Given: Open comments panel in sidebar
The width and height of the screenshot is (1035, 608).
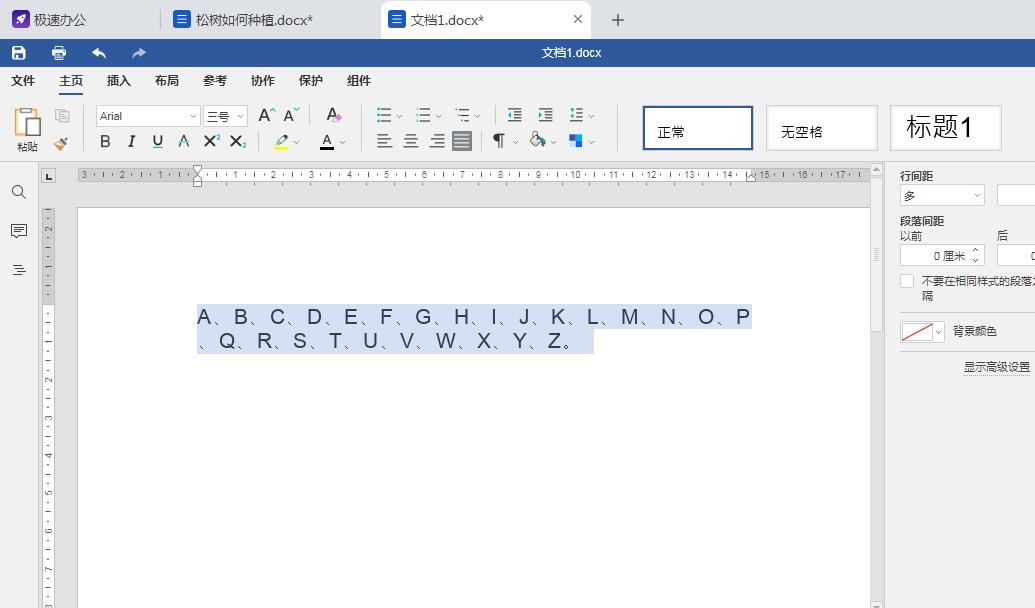Looking at the screenshot, I should (x=19, y=231).
